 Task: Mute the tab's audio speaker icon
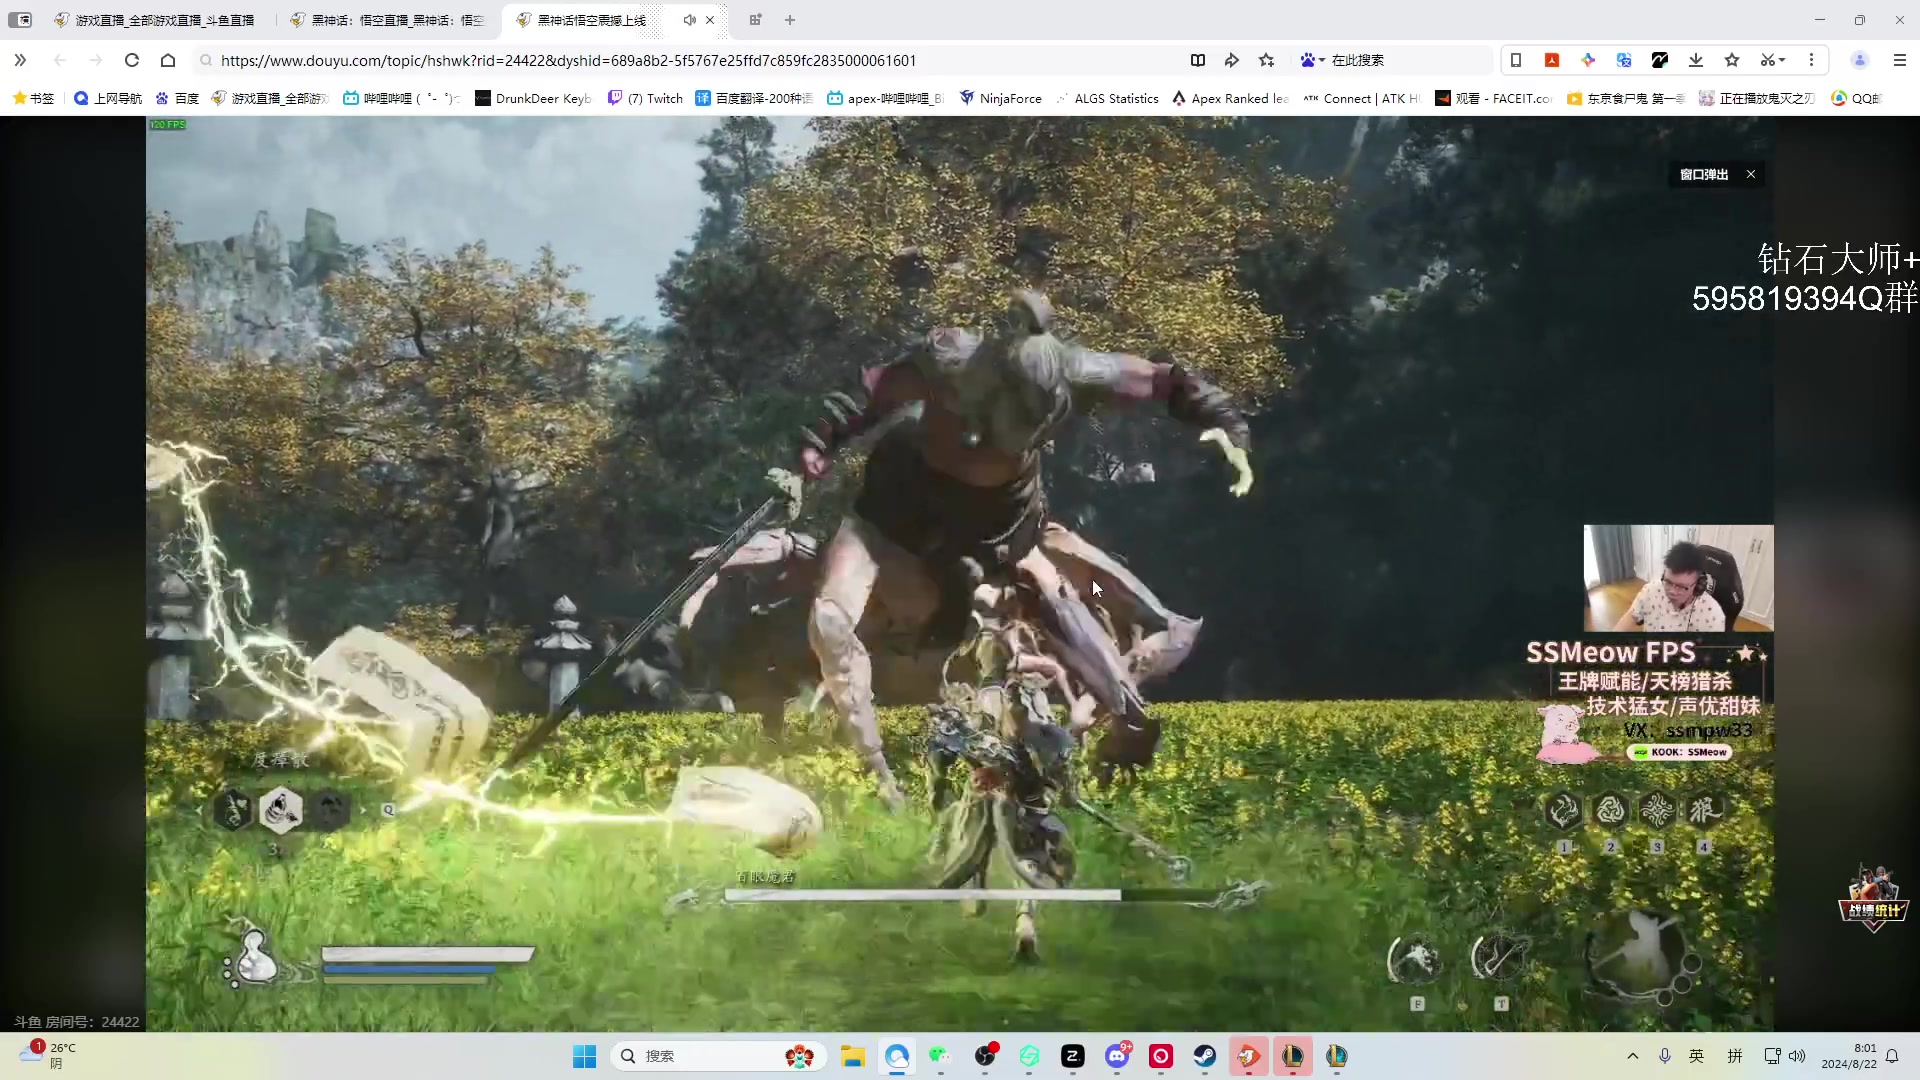[x=689, y=20]
